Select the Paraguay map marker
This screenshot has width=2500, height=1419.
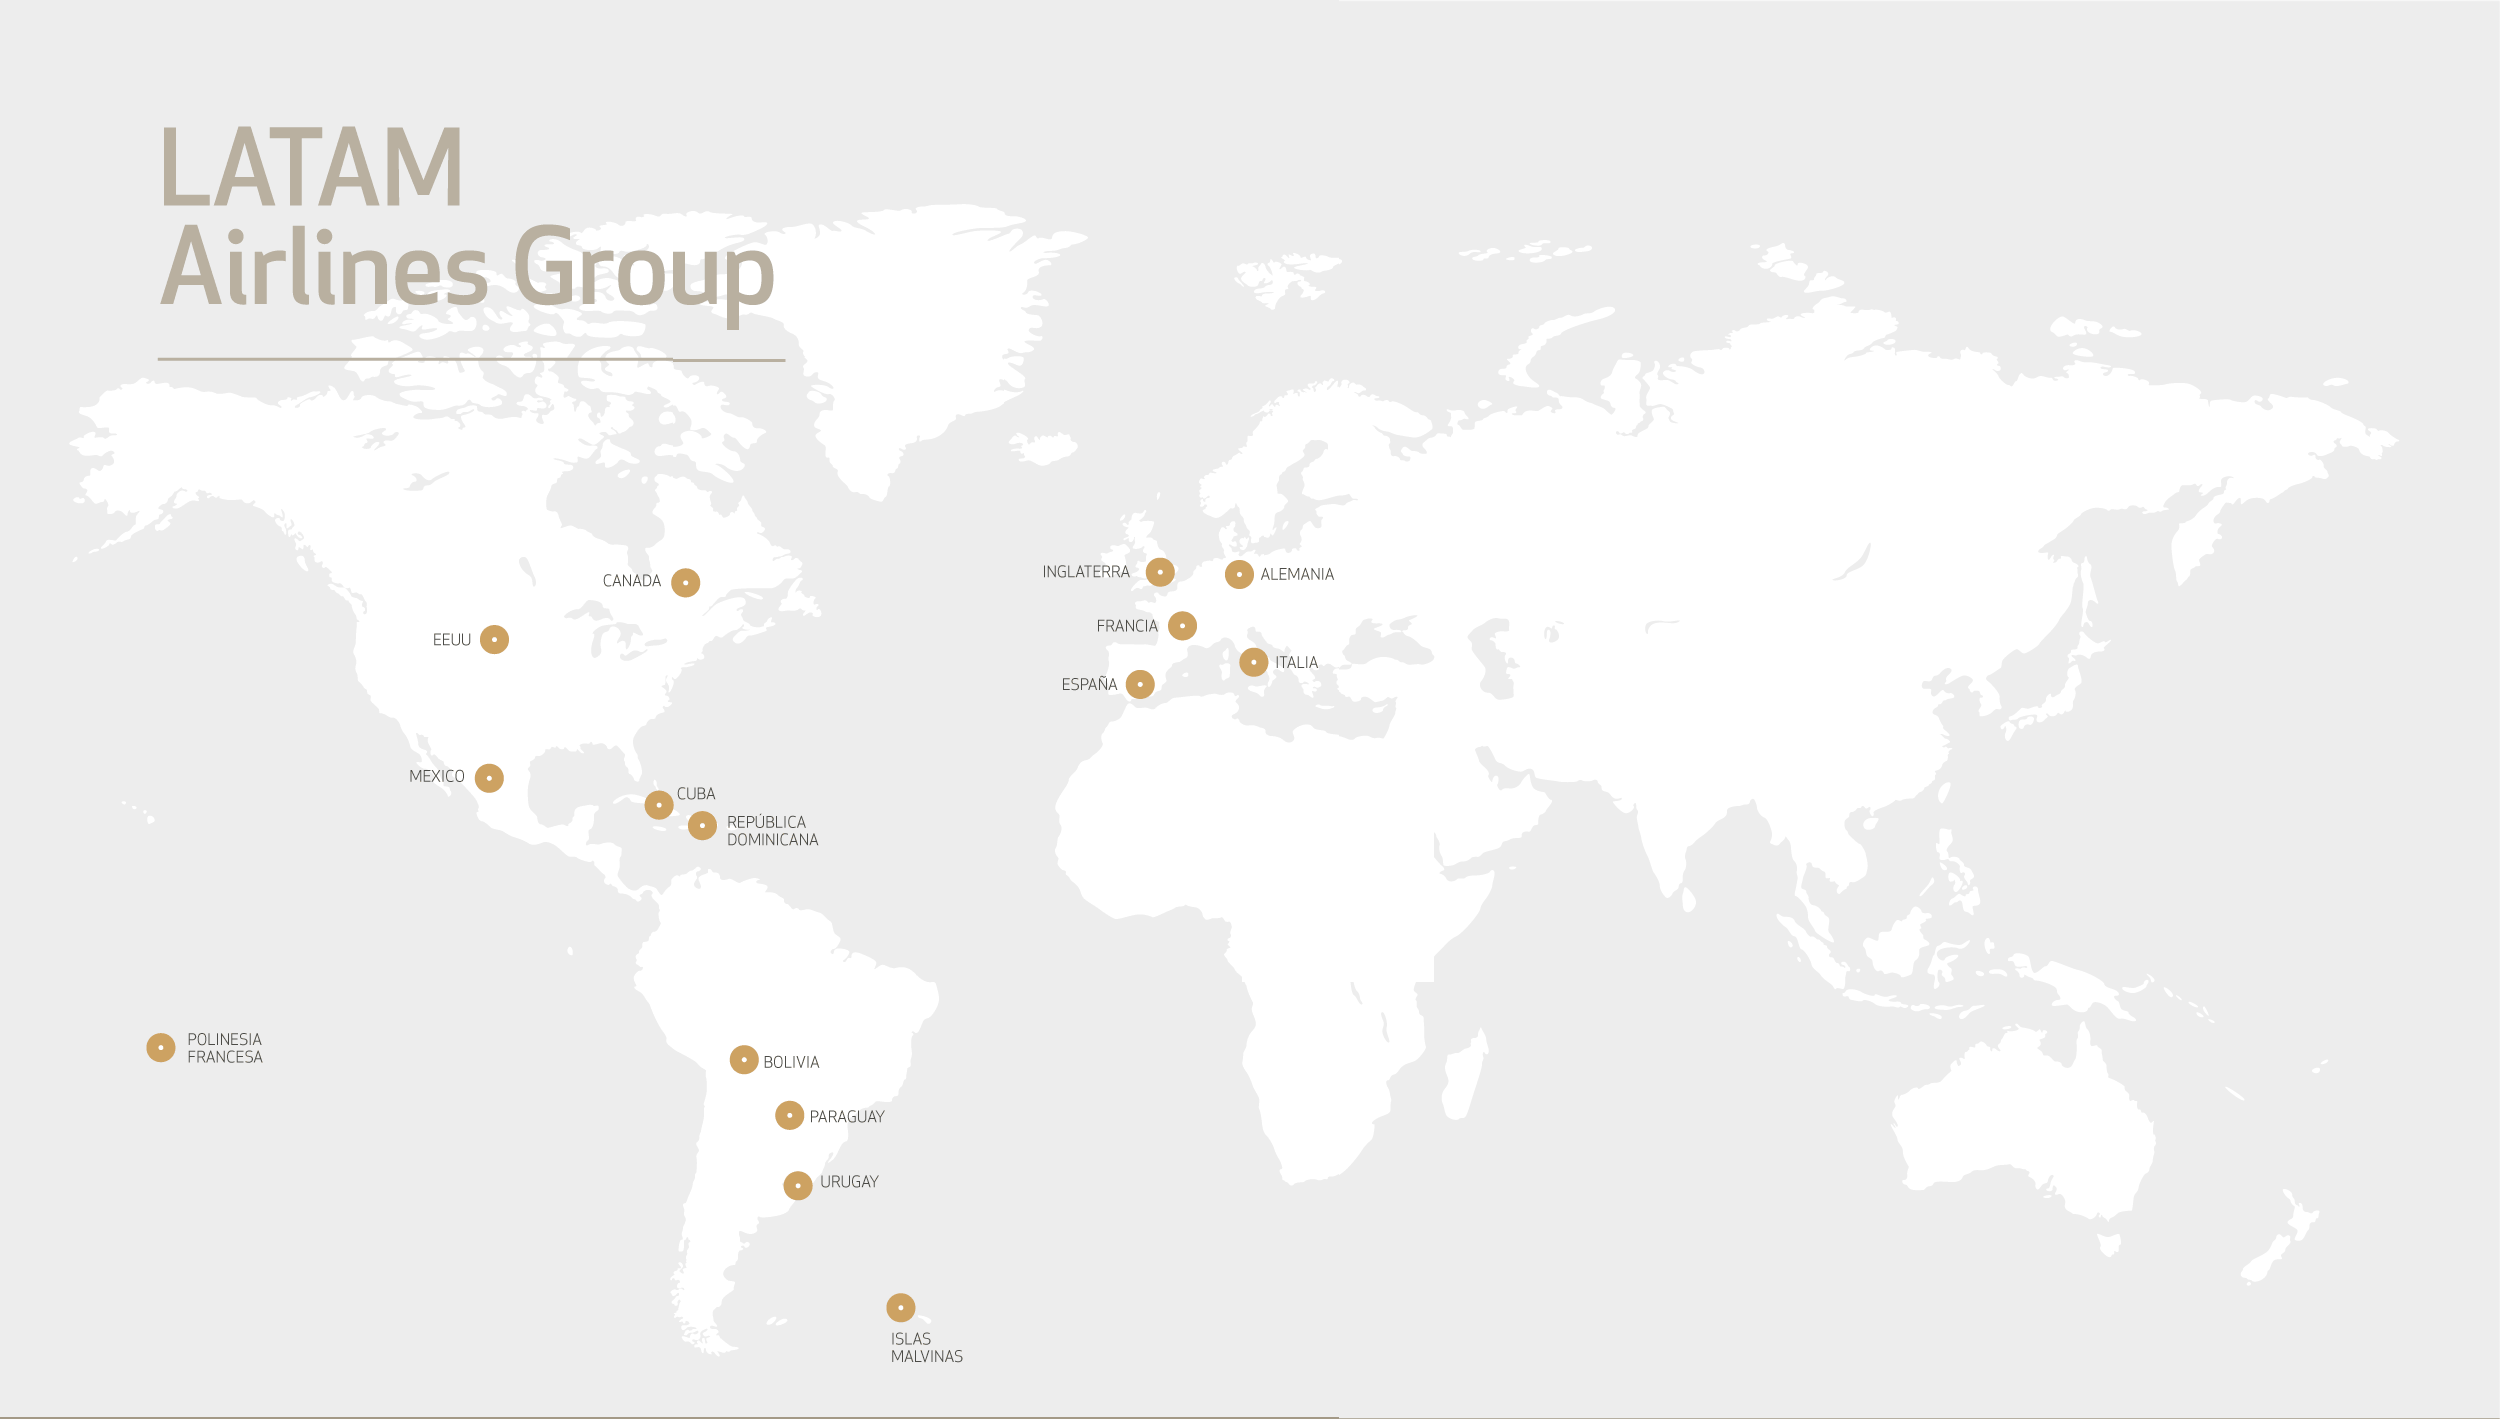pyautogui.click(x=789, y=1115)
